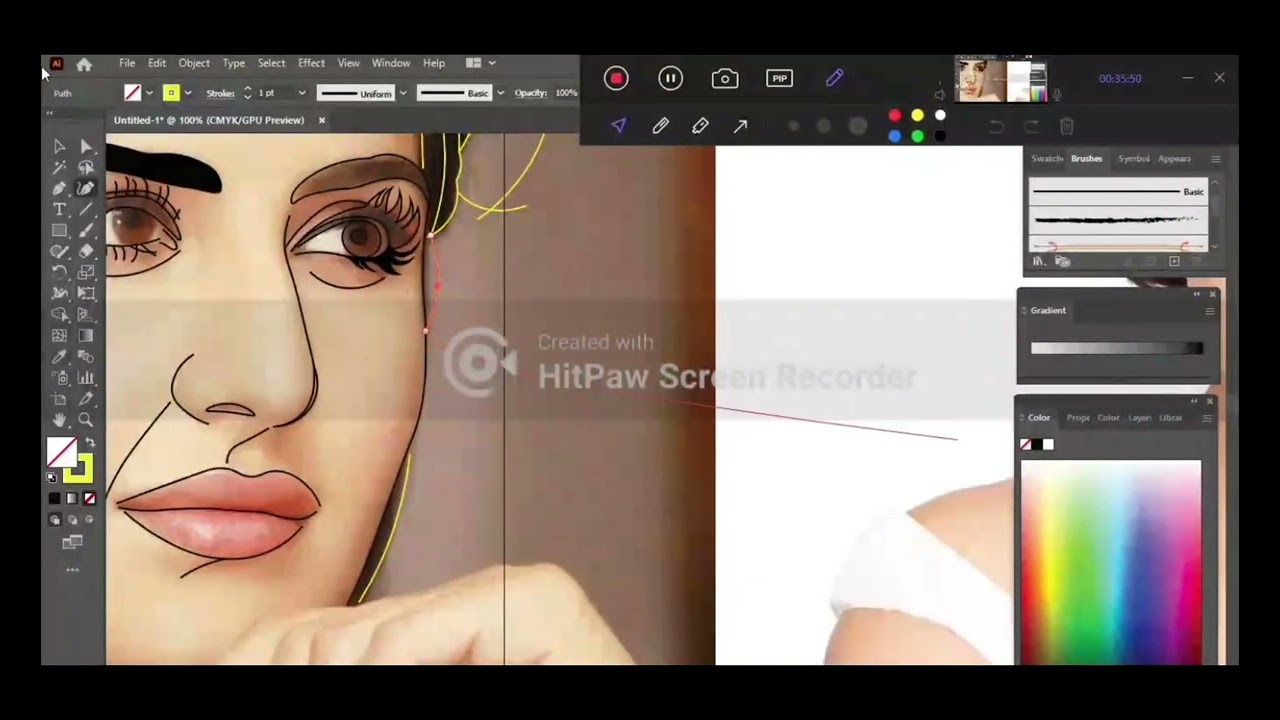Open the stroke color dropdown

[187, 93]
